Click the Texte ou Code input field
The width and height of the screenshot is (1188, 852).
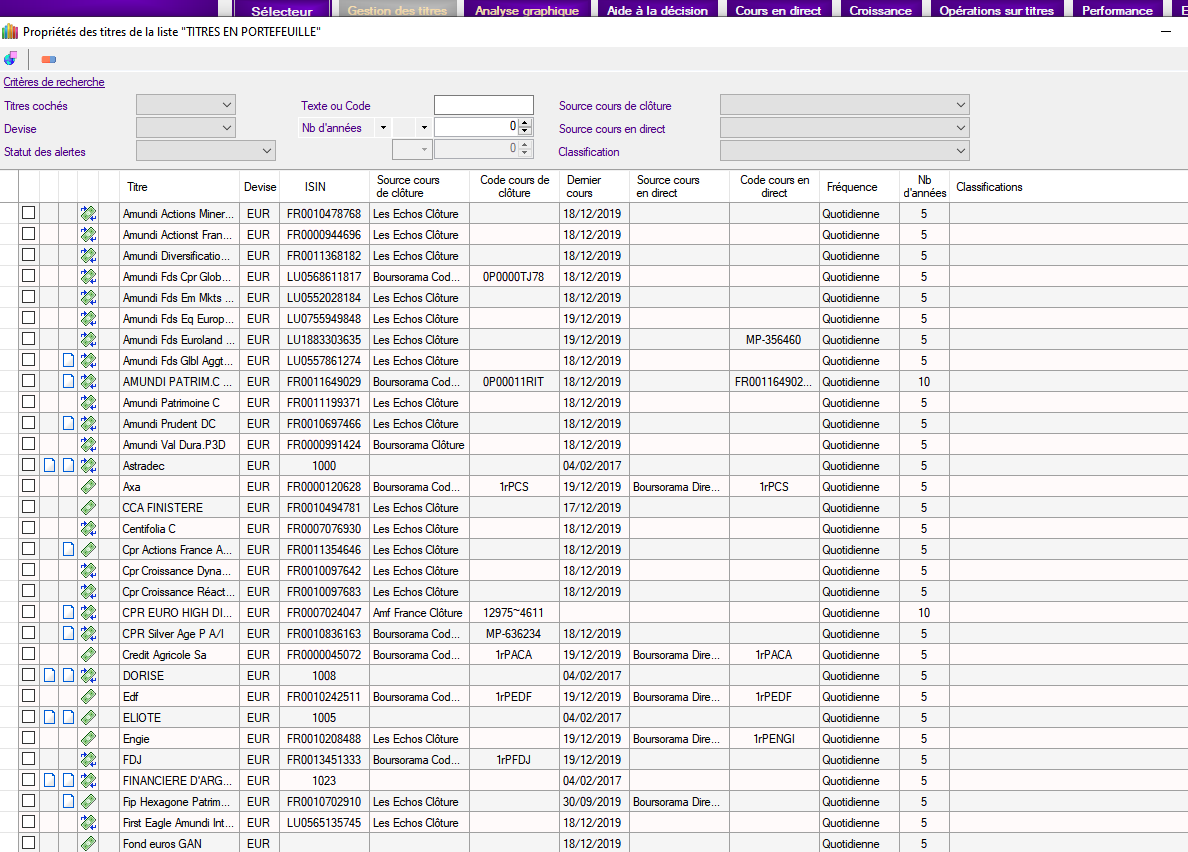click(x=483, y=105)
